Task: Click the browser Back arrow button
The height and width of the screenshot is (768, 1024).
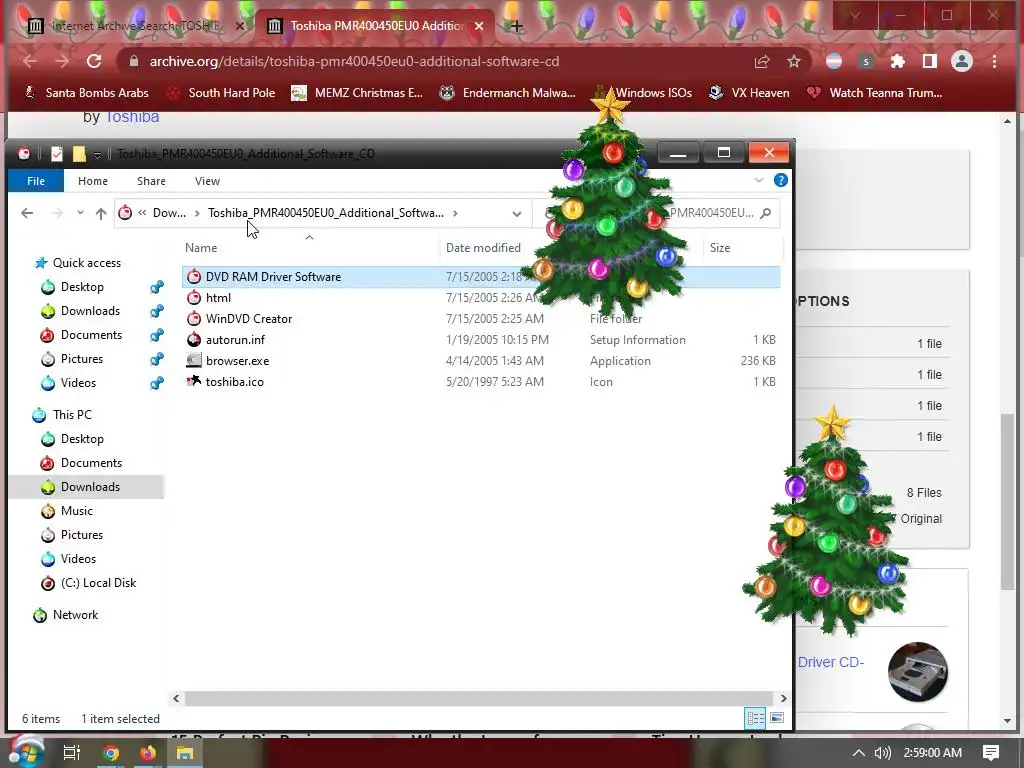Action: tap(30, 61)
